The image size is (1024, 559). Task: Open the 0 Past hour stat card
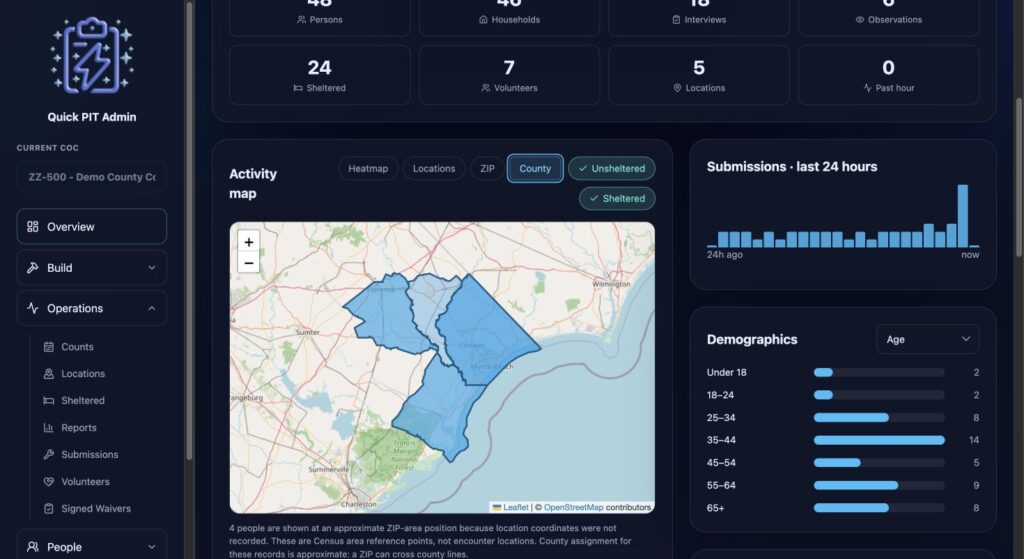[x=888, y=75]
